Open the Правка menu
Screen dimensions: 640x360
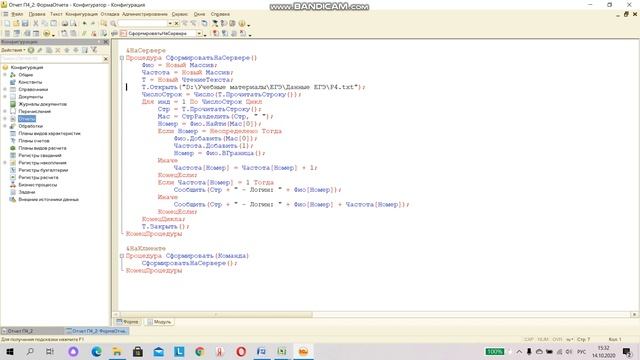coord(37,14)
